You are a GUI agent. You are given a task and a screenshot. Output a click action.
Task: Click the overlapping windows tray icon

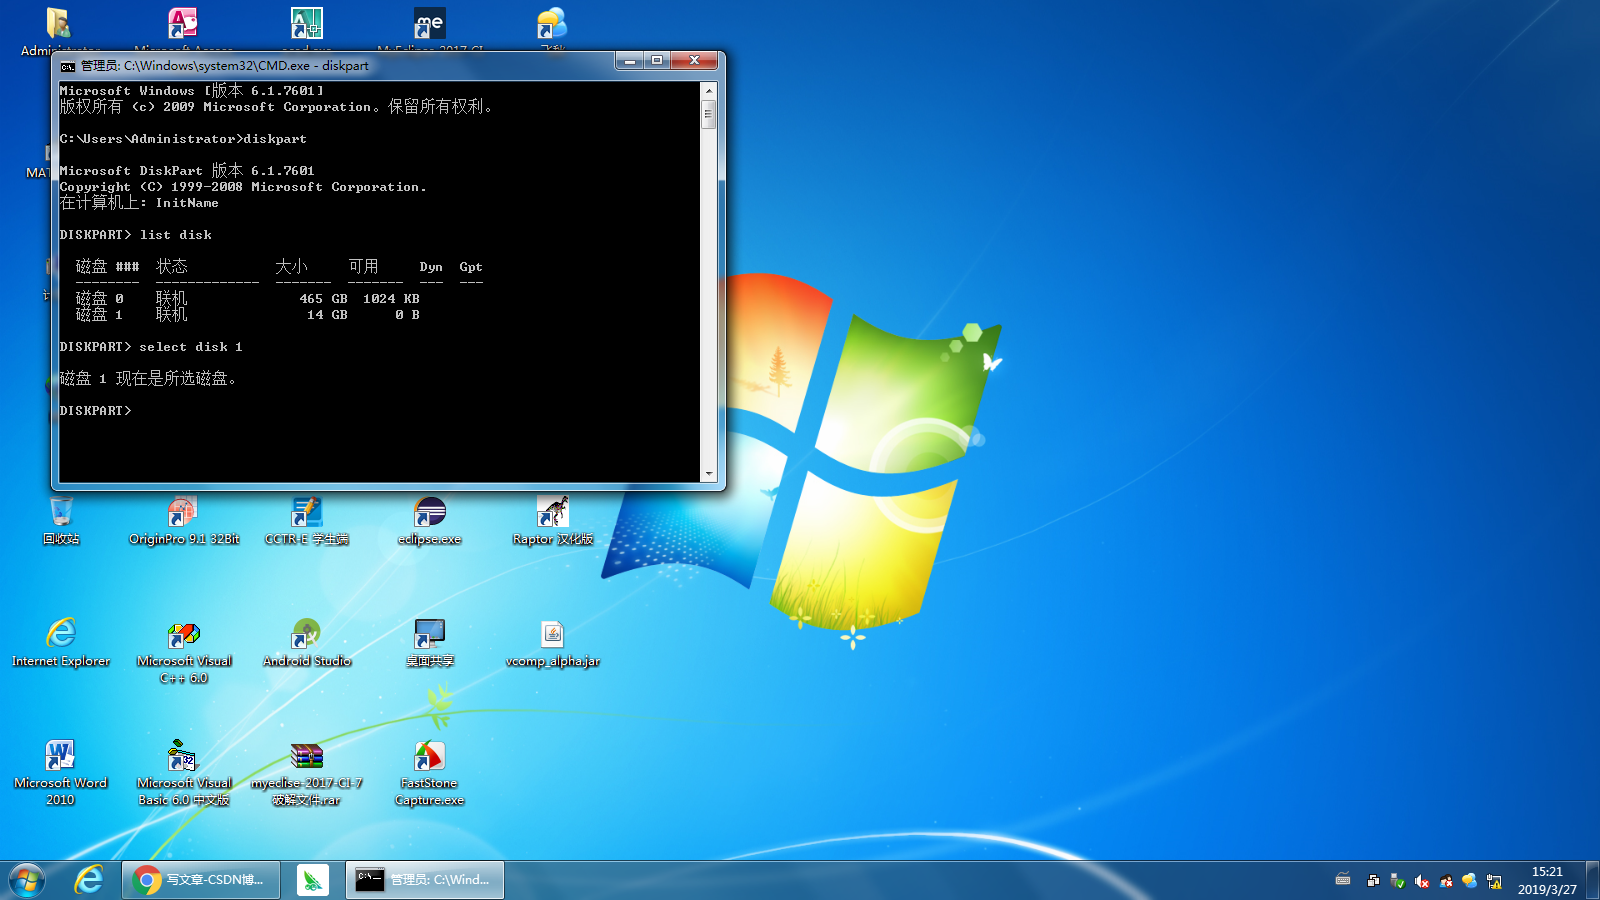point(1373,881)
